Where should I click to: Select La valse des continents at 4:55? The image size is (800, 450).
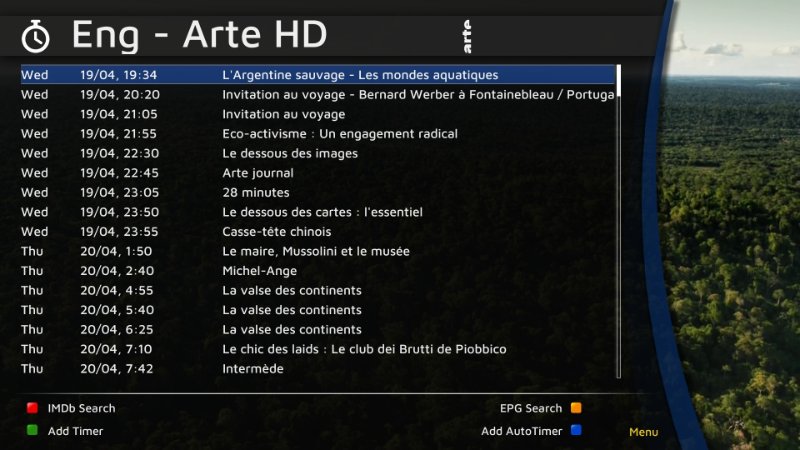pos(318,290)
